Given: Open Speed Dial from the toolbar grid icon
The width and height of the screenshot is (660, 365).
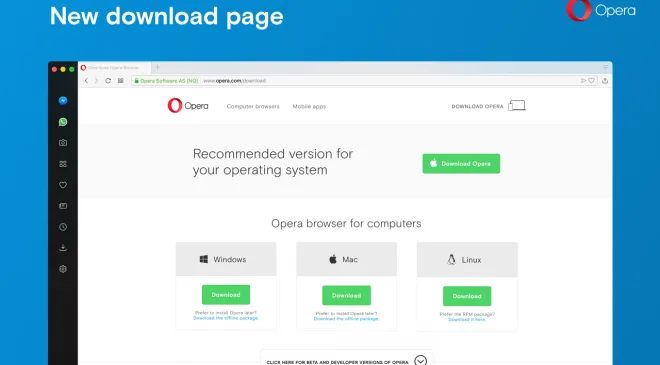Looking at the screenshot, I should (x=120, y=80).
